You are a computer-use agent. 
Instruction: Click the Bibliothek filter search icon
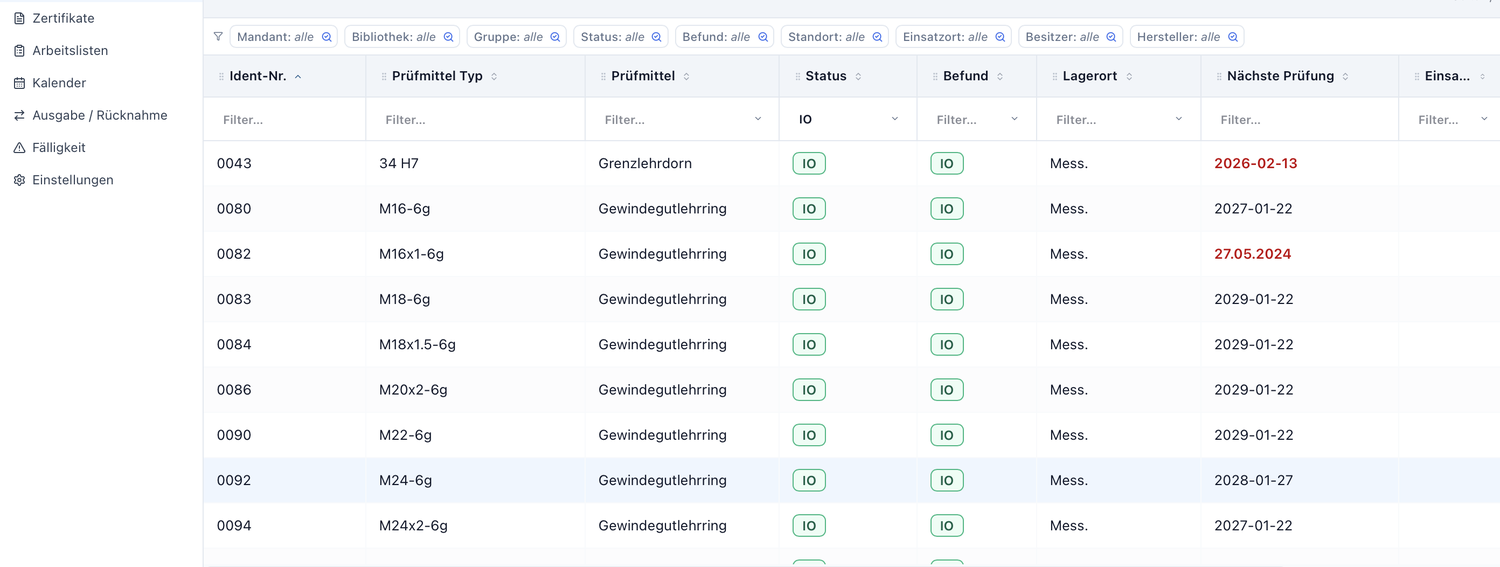coord(448,37)
